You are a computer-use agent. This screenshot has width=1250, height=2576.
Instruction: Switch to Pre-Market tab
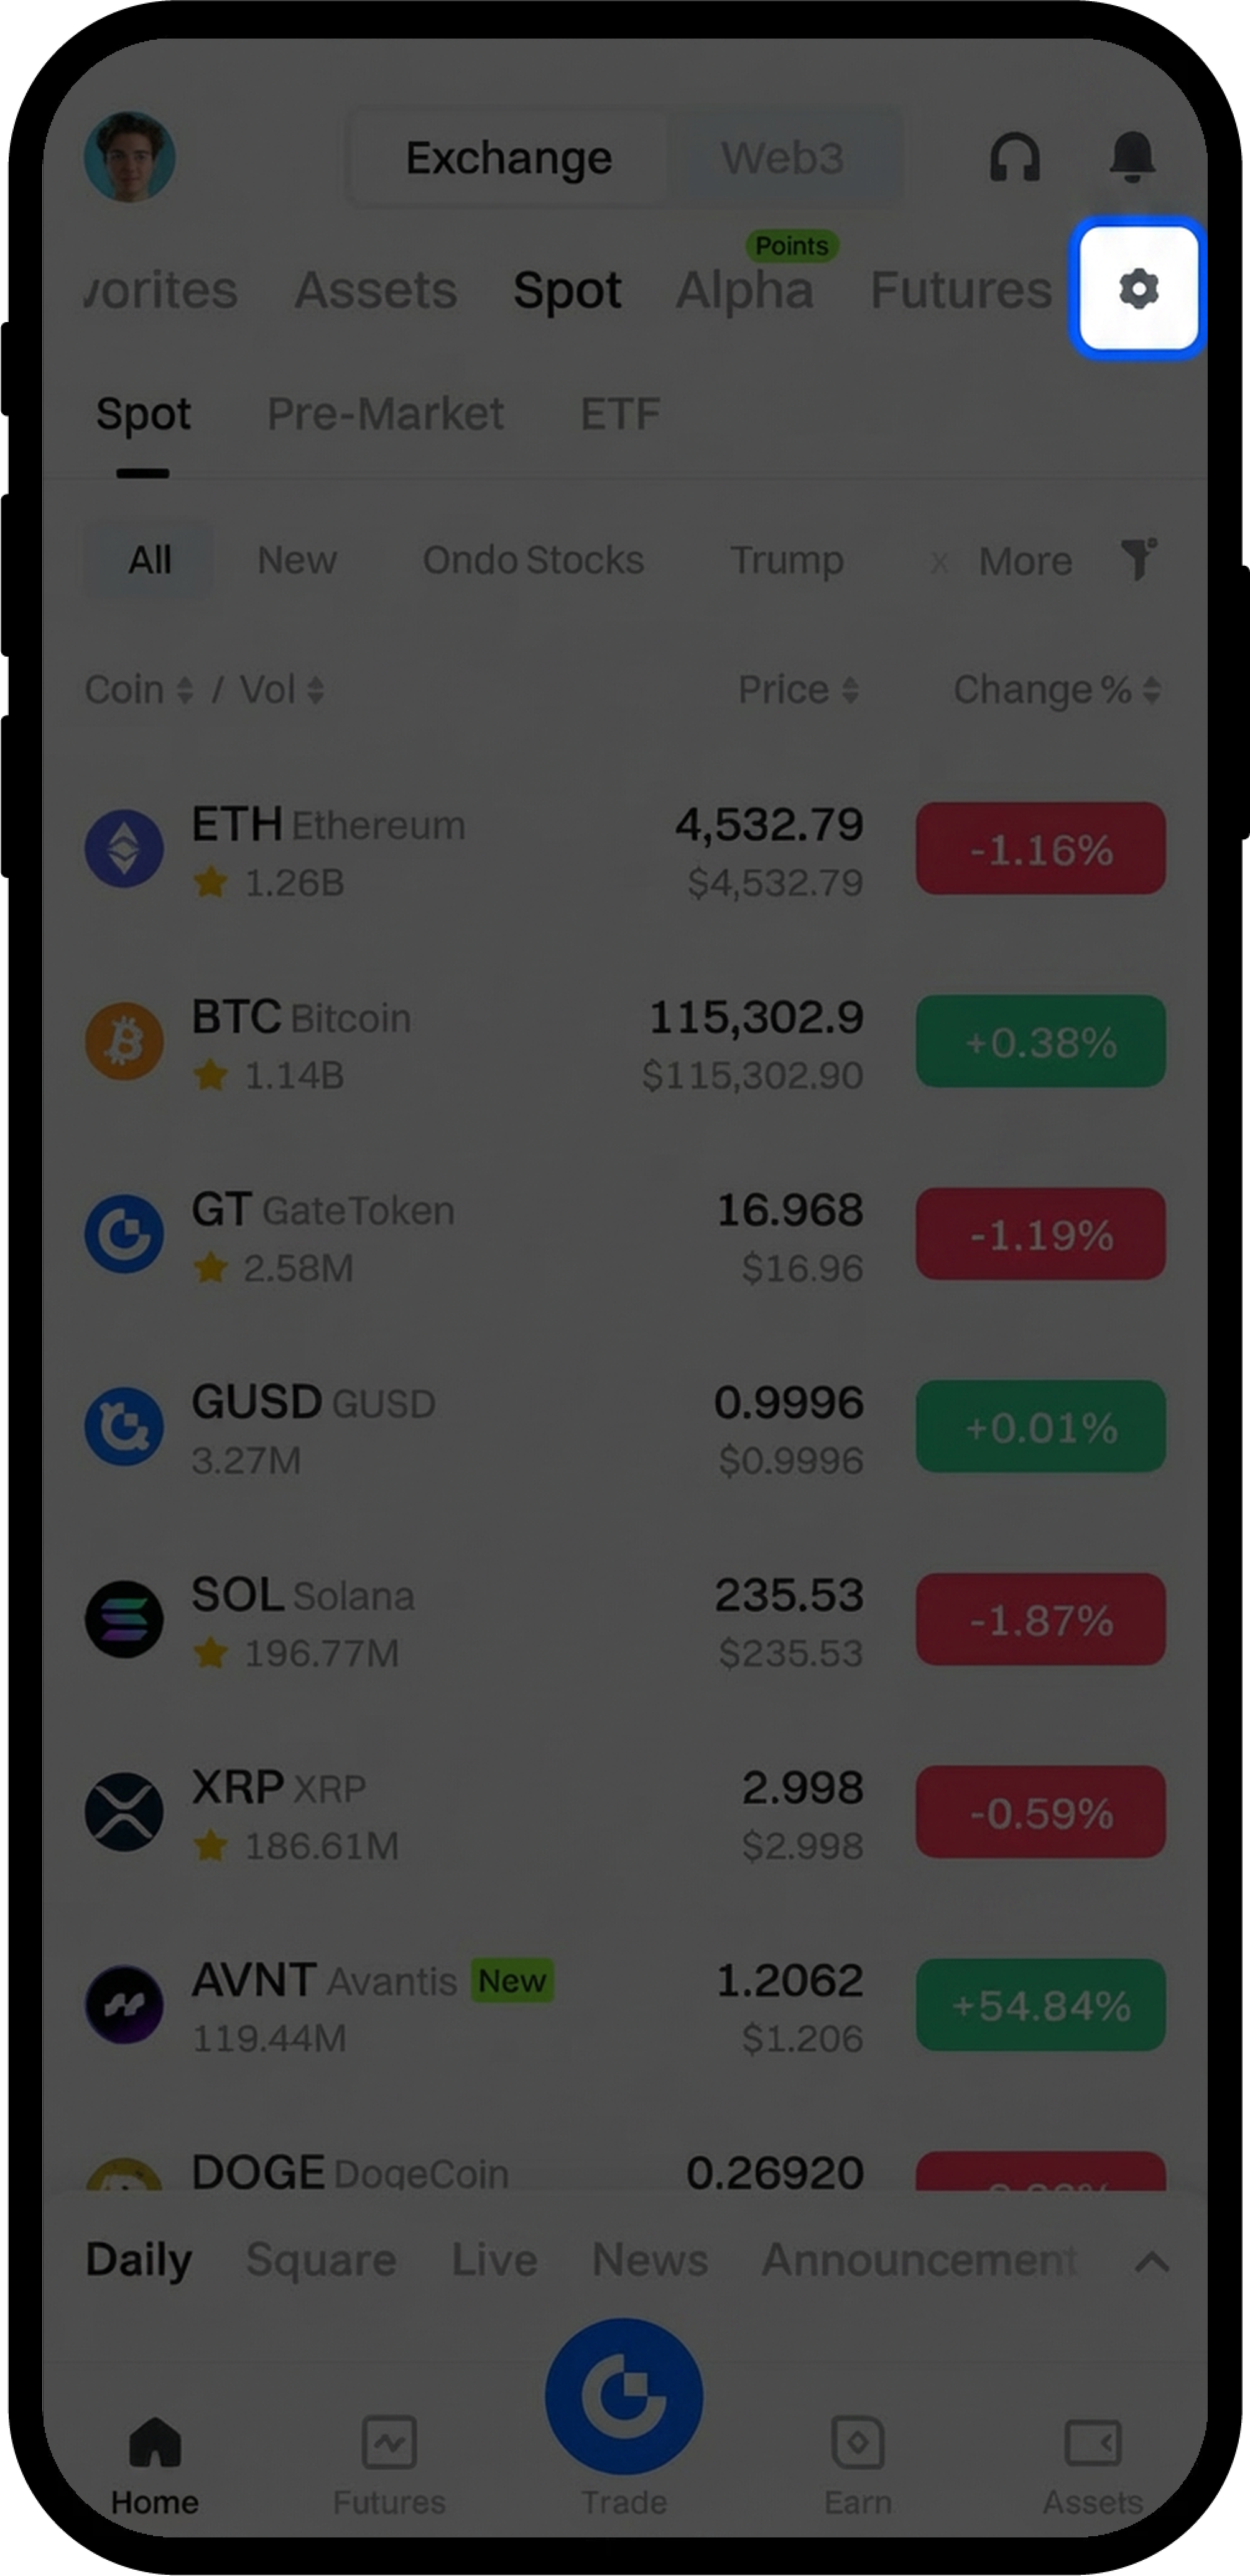click(385, 414)
